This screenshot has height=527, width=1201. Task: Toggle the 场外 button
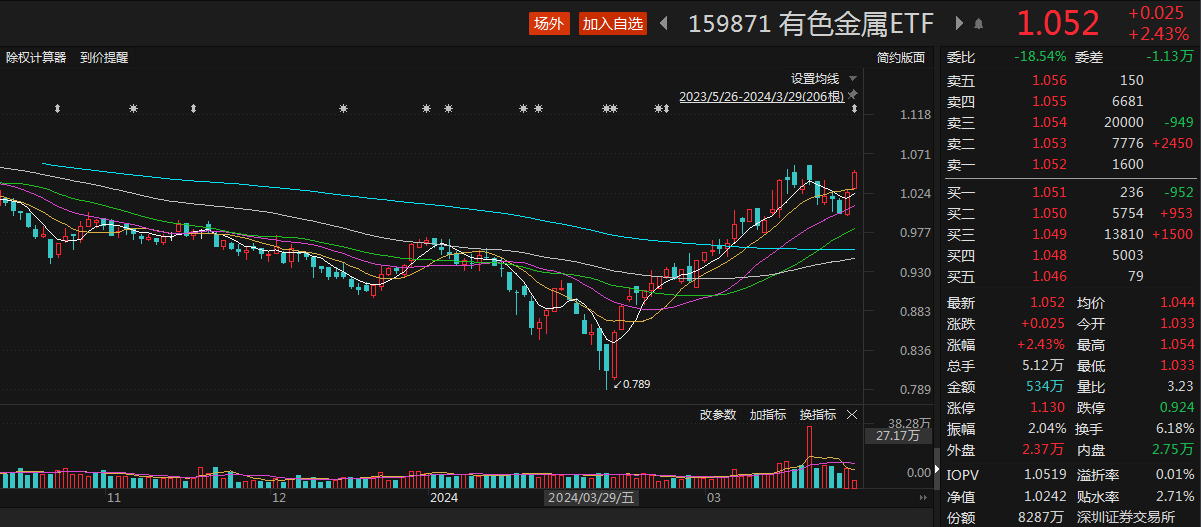[549, 24]
